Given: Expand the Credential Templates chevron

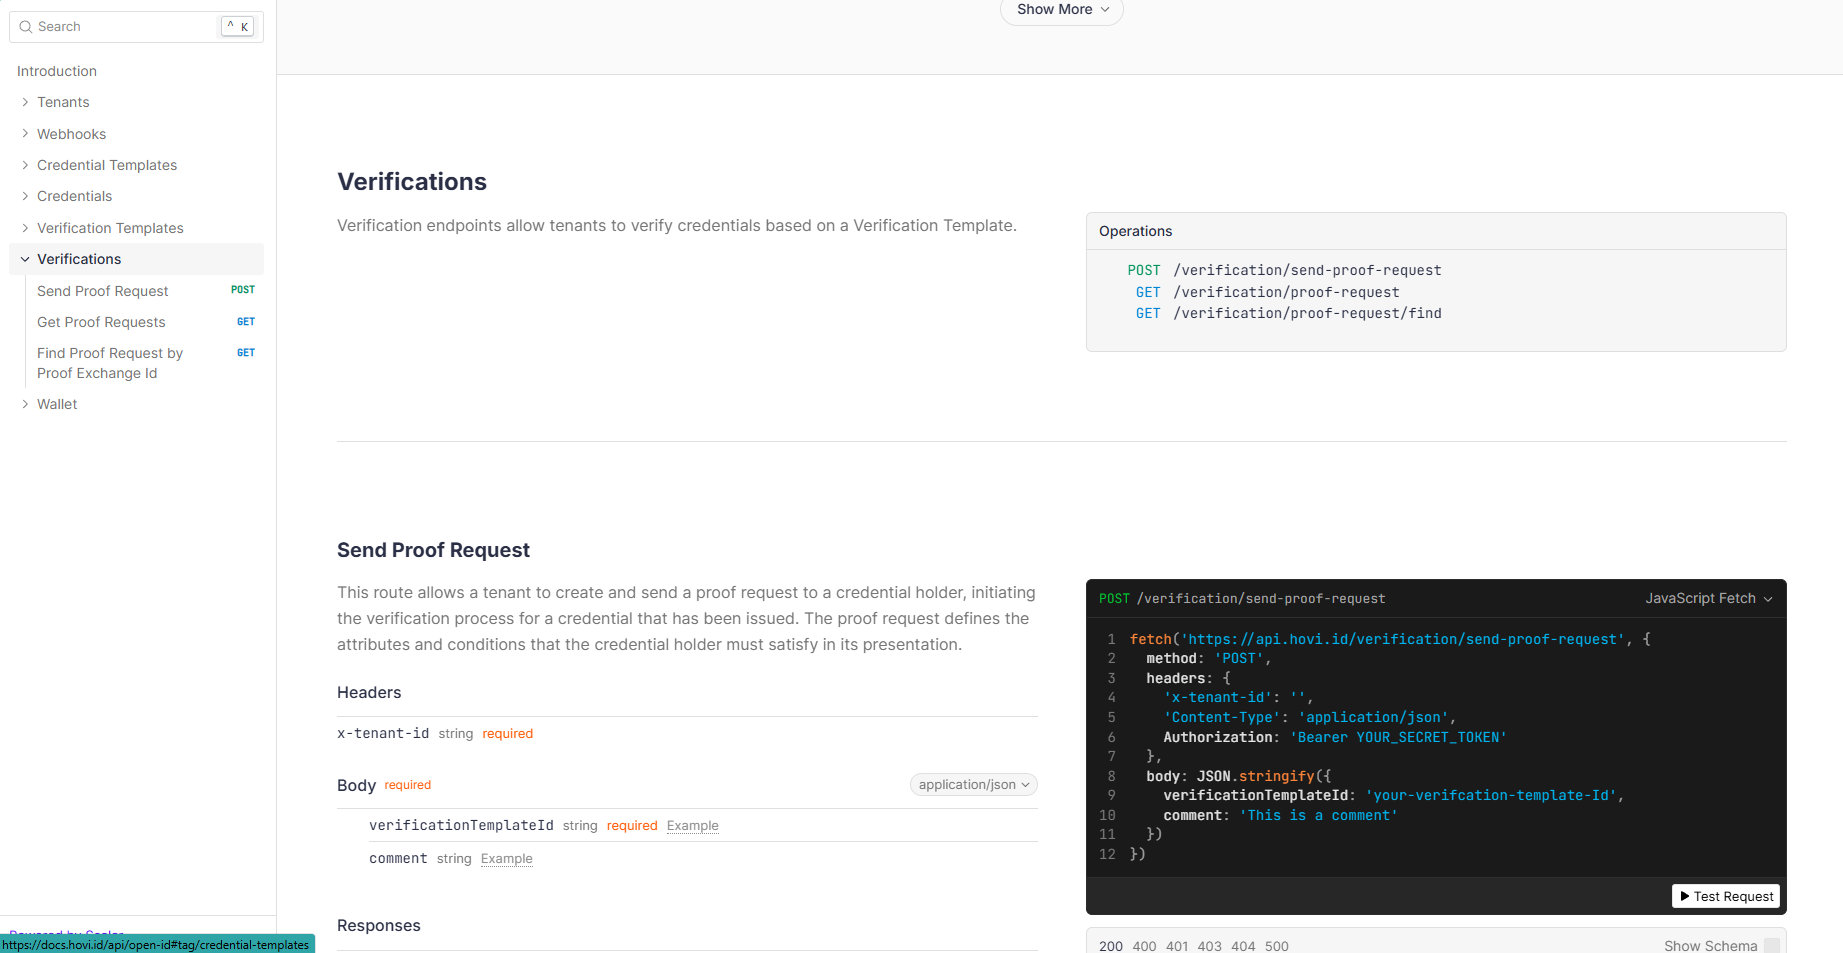Looking at the screenshot, I should pyautogui.click(x=25, y=165).
